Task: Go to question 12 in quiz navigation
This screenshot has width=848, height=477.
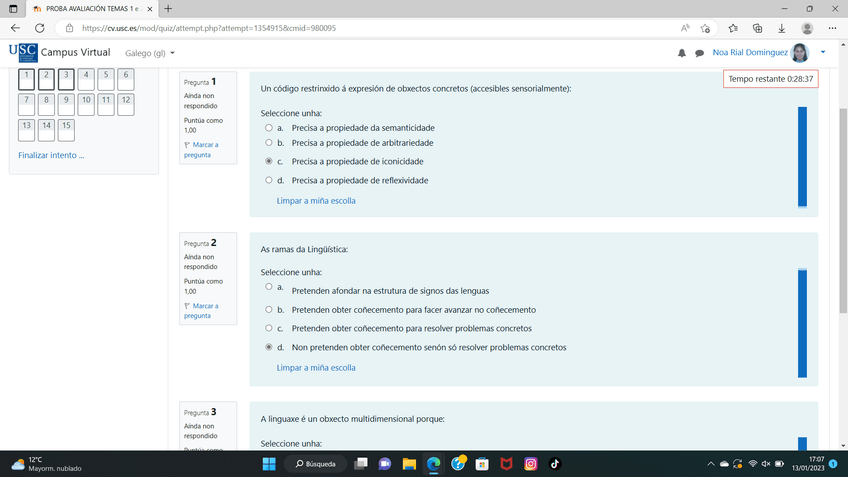Action: pos(125,104)
